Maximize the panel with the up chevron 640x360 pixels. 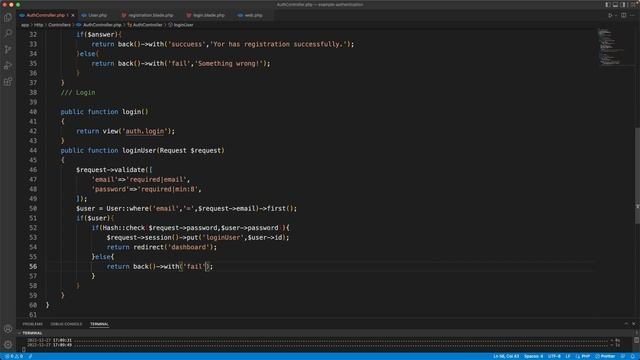(626, 324)
